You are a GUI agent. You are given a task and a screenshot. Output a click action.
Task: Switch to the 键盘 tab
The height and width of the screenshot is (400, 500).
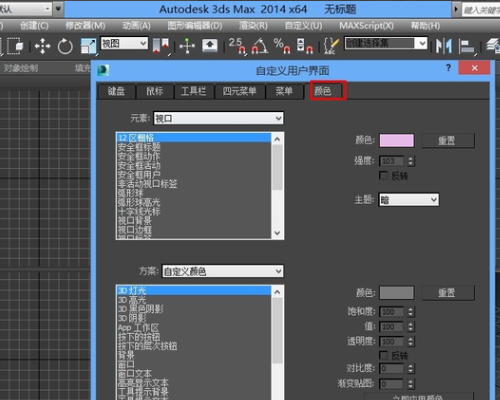tap(116, 91)
